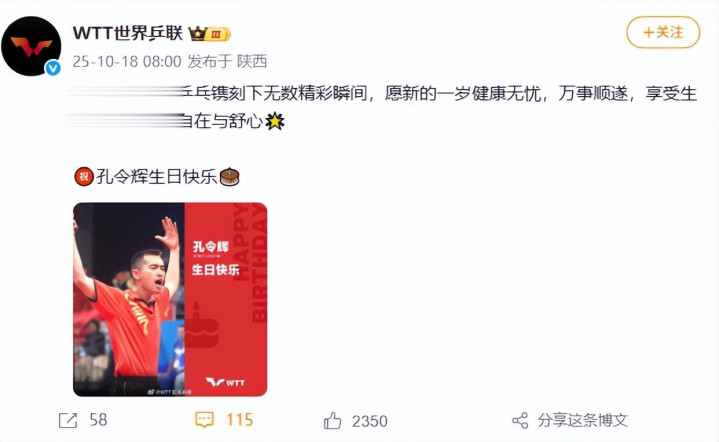Click the birthday cake emoji
This screenshot has width=719, height=442.
(x=230, y=177)
